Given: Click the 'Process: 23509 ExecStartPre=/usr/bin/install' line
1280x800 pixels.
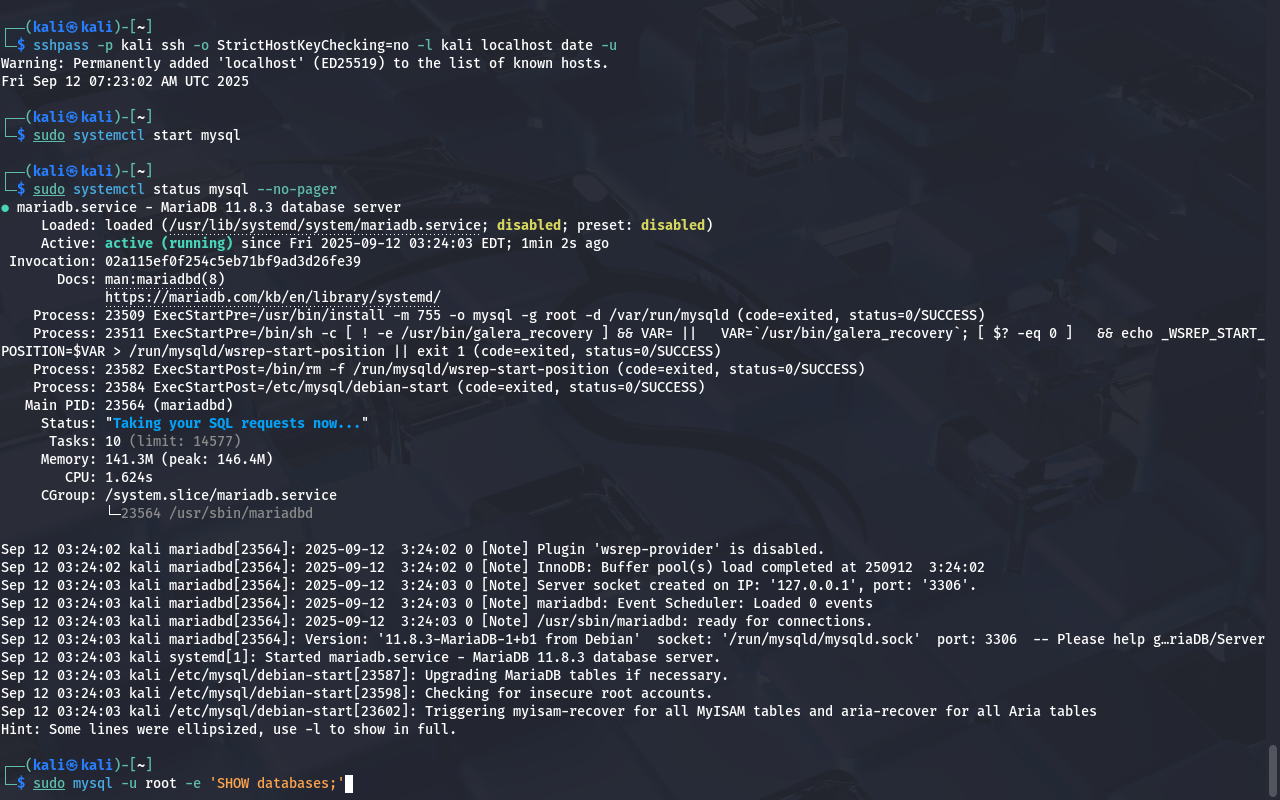Looking at the screenshot, I should 509,315.
